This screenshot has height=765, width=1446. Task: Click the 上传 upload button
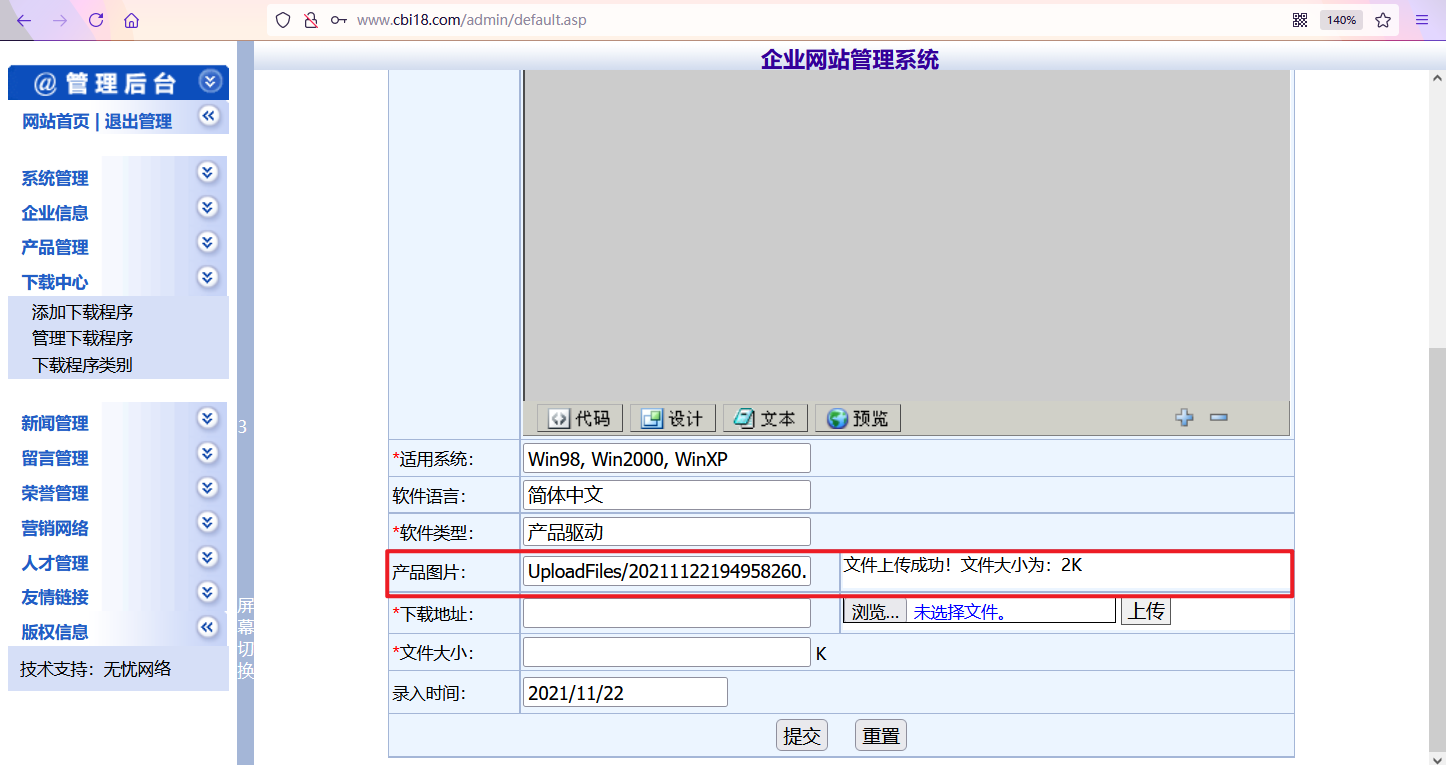pyautogui.click(x=1145, y=611)
